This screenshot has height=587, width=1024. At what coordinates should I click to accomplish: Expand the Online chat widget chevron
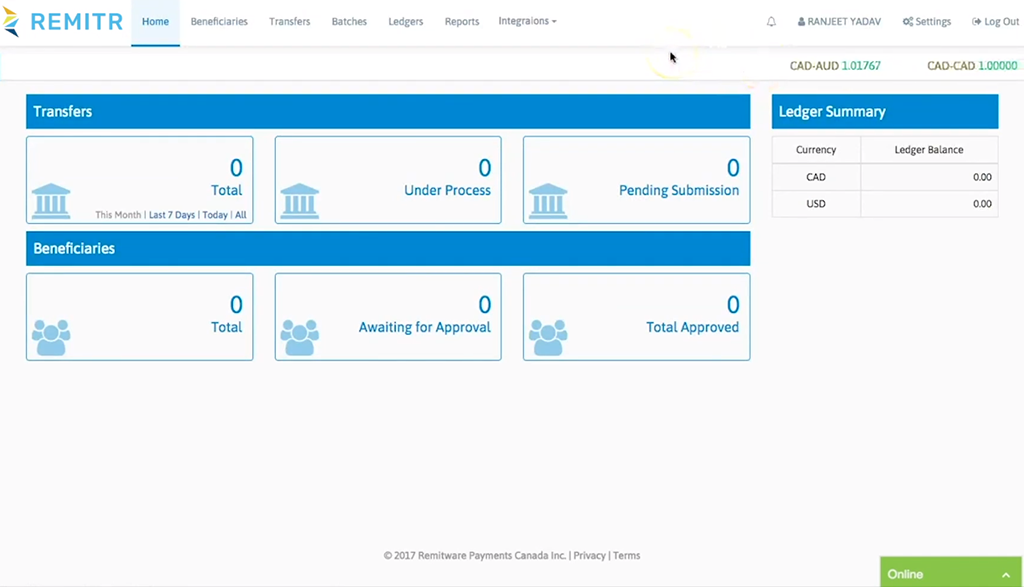pyautogui.click(x=1006, y=575)
